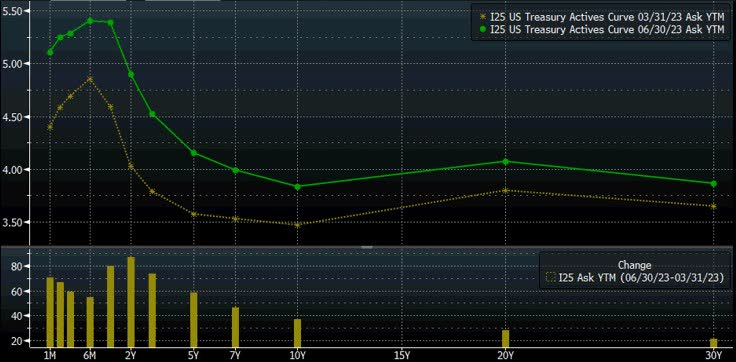The height and width of the screenshot is (362, 736).
Task: Click green 06/30/23 legend marker icon
Action: coord(483,30)
